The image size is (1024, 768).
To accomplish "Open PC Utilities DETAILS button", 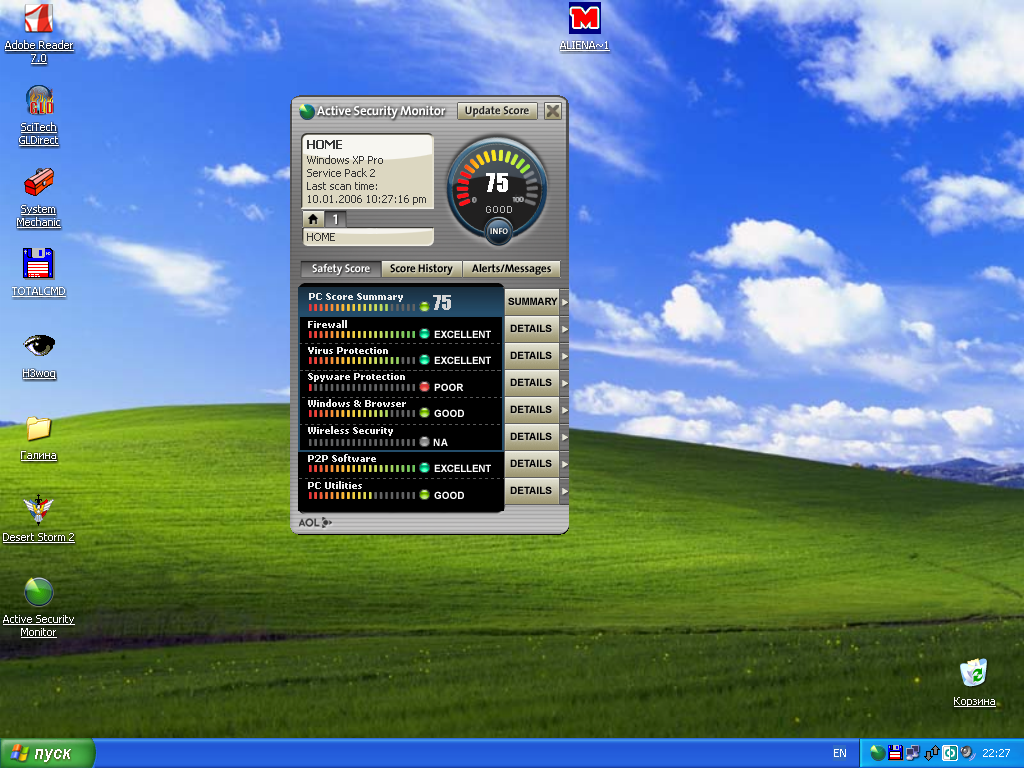I will 532,490.
